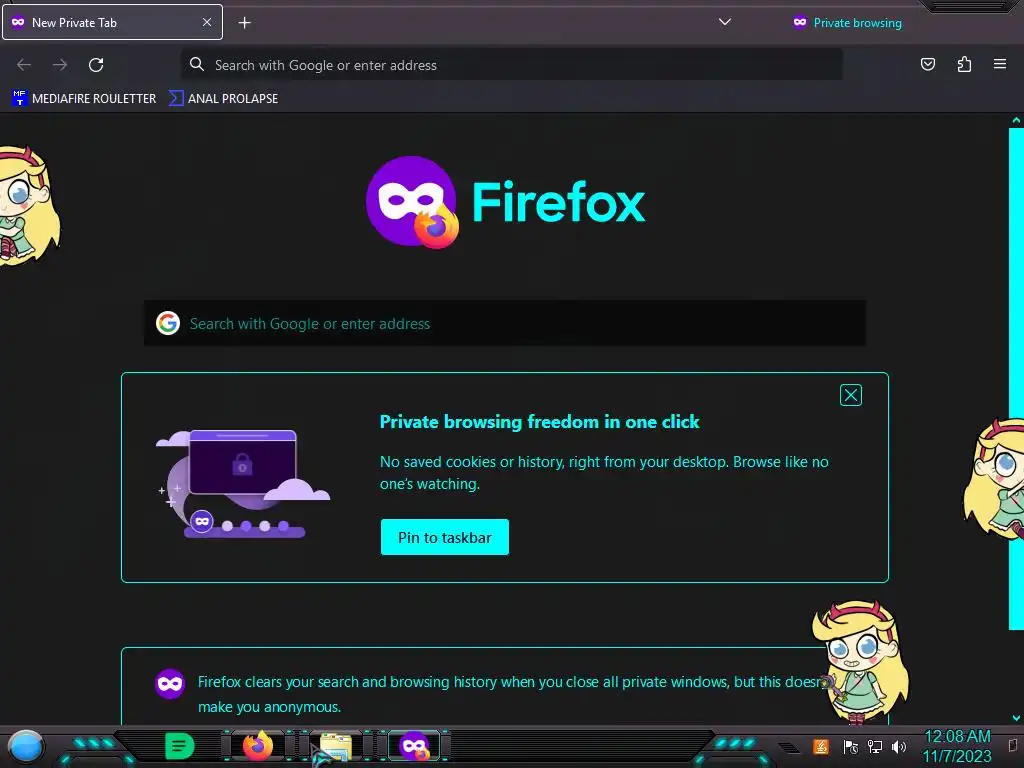The height and width of the screenshot is (768, 1024).
Task: Click the Google icon in page search box
Action: tap(168, 323)
